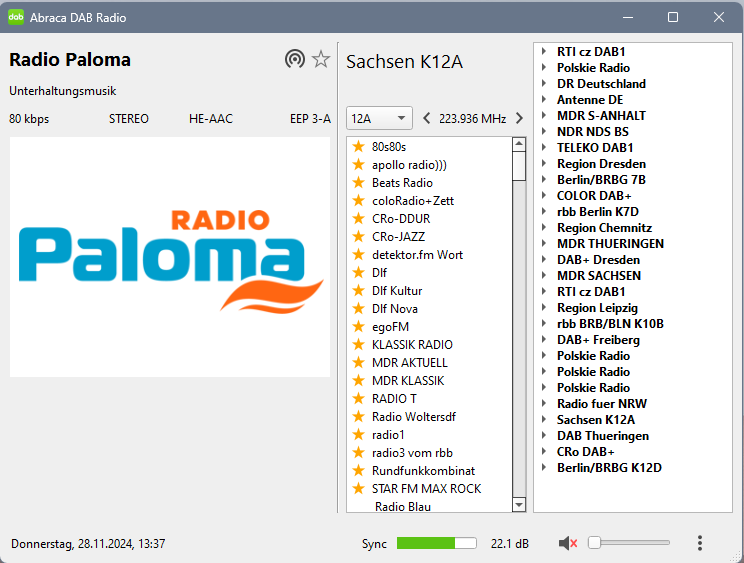The width and height of the screenshot is (744, 563).
Task: Click the Abraca DAB Radio app icon
Action: click(x=16, y=17)
